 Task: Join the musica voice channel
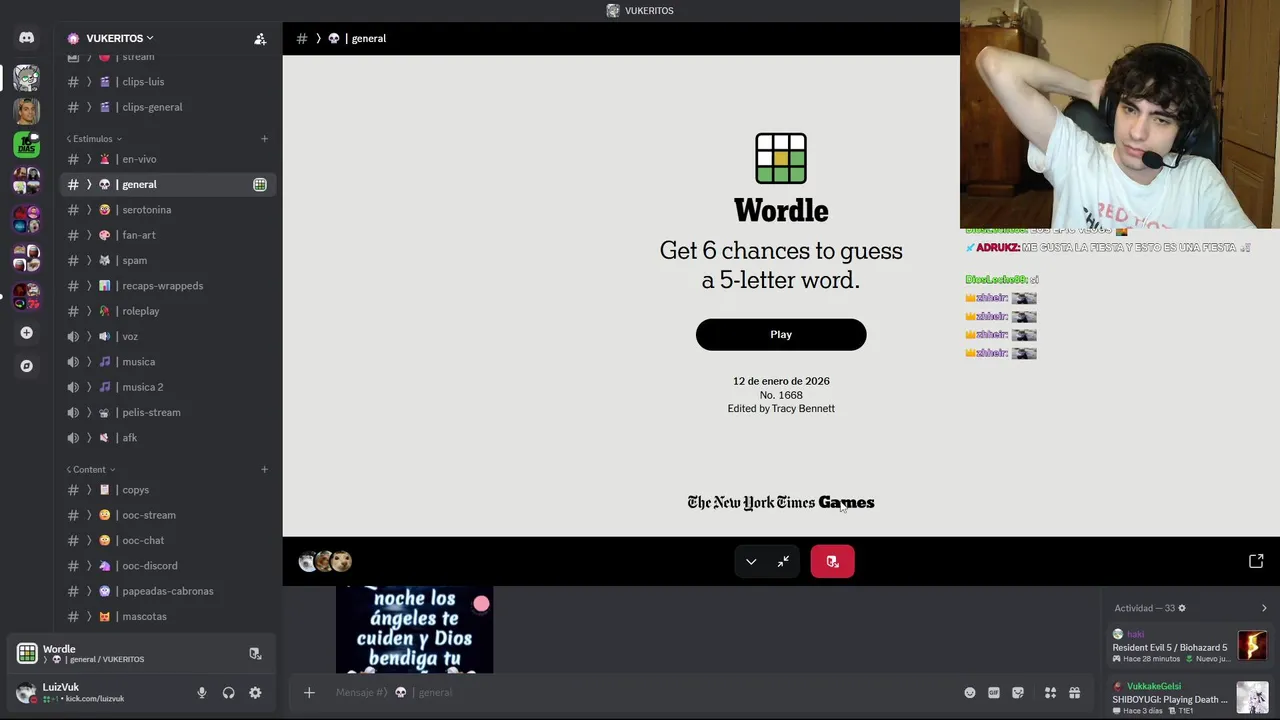(166, 362)
